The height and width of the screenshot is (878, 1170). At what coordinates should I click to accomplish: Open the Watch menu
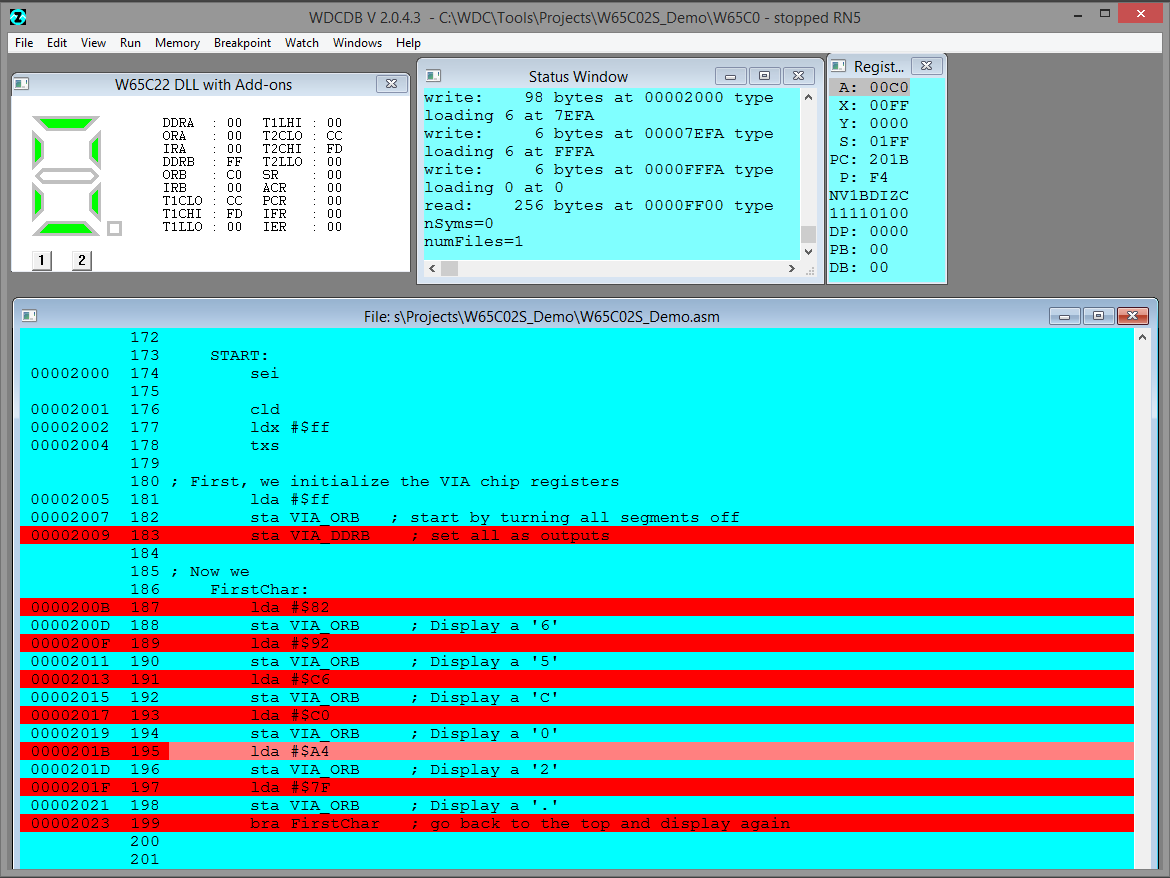coord(302,43)
